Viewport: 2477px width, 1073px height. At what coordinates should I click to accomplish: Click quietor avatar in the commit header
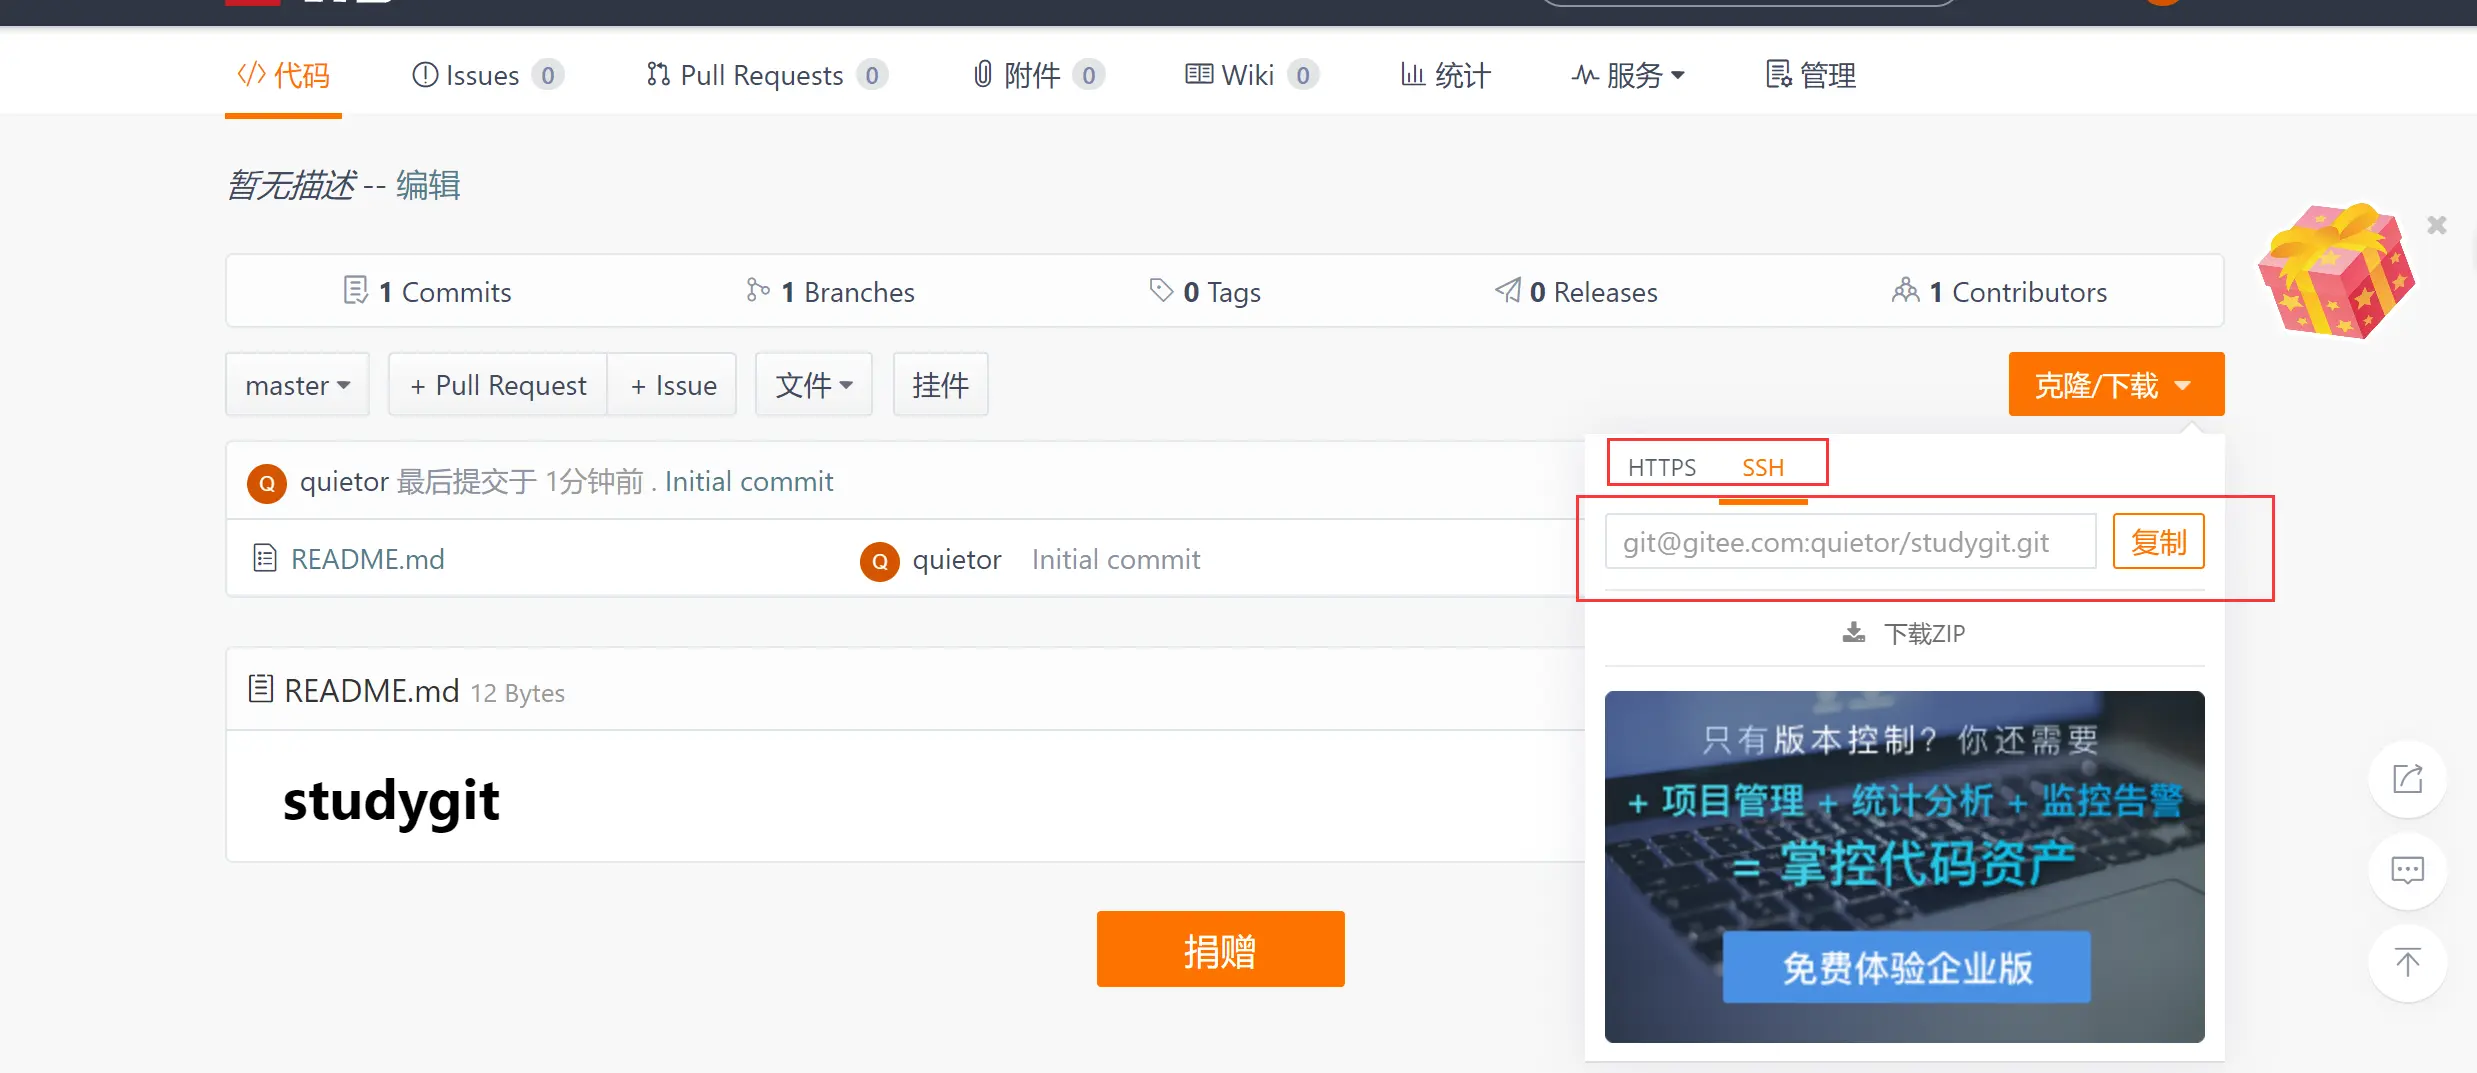(267, 483)
